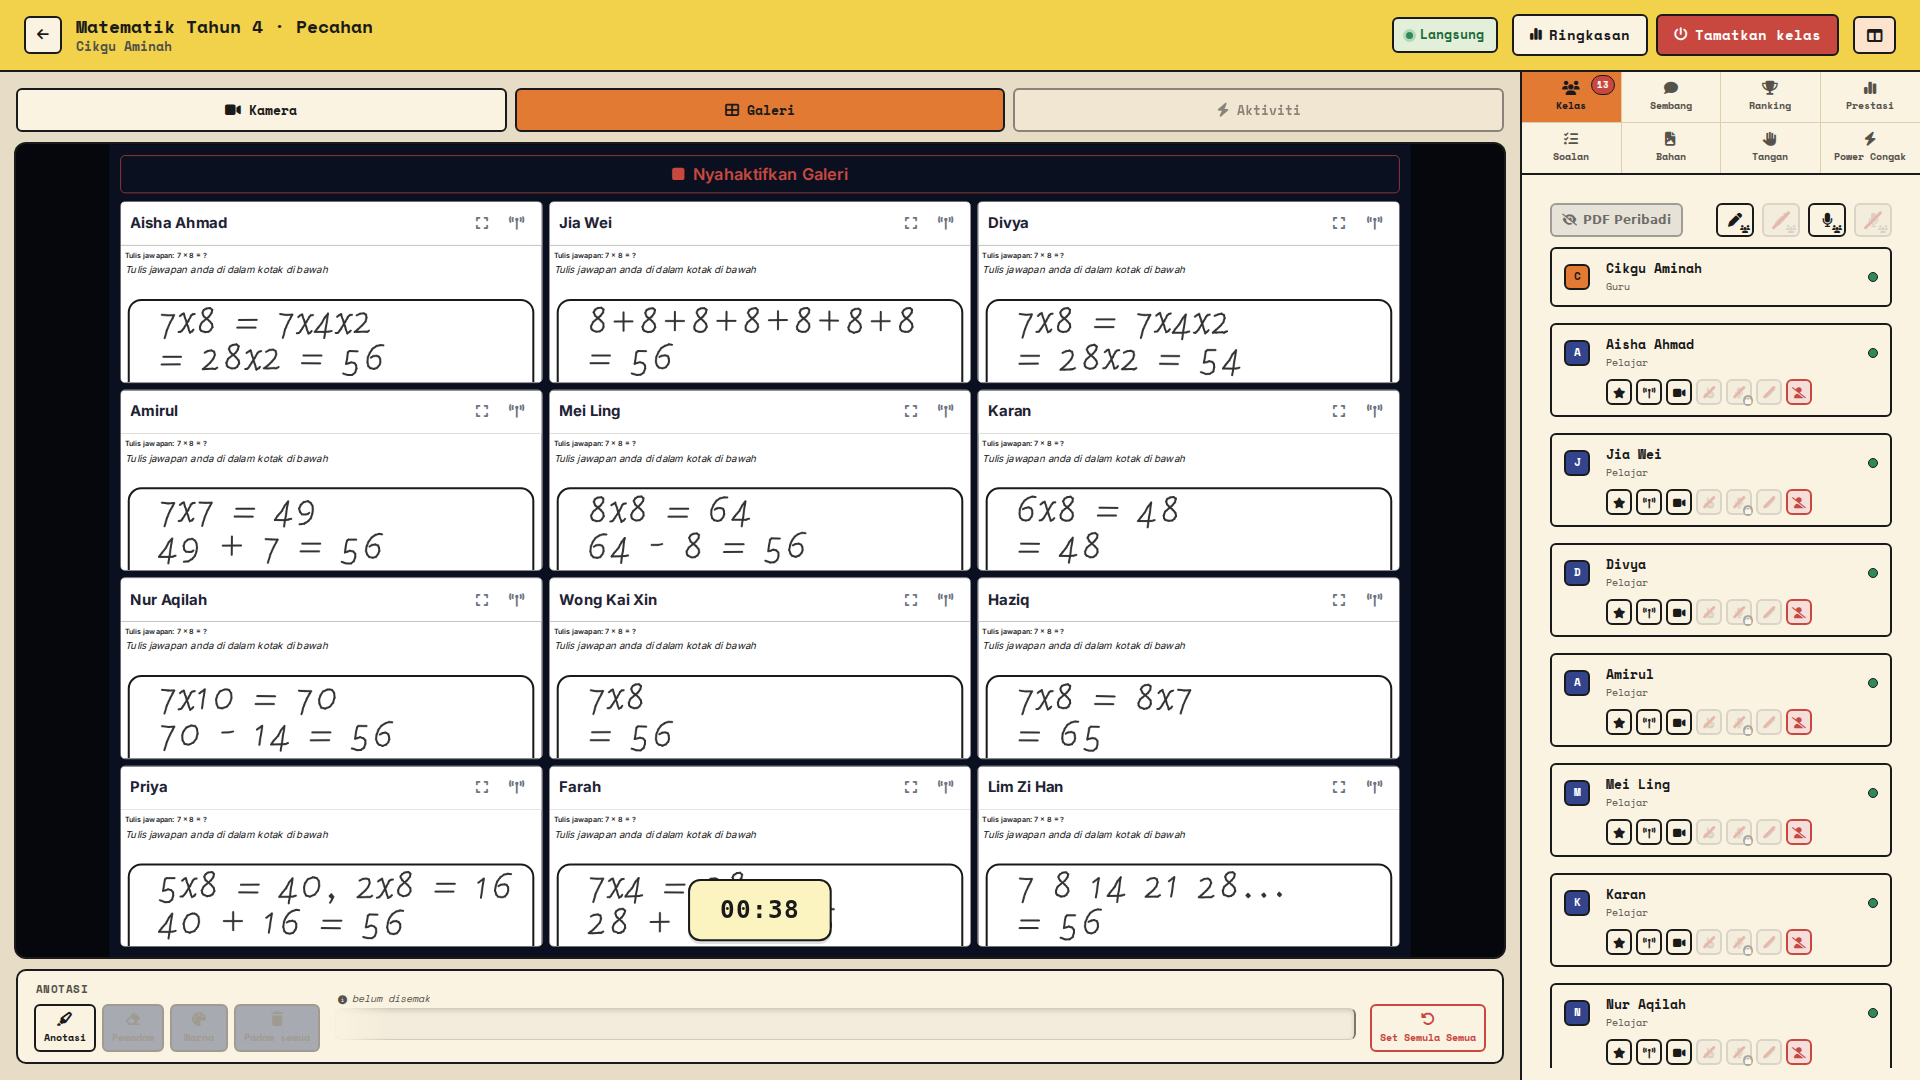Open the Soalan tab
1920x1080 pixels.
click(x=1571, y=147)
